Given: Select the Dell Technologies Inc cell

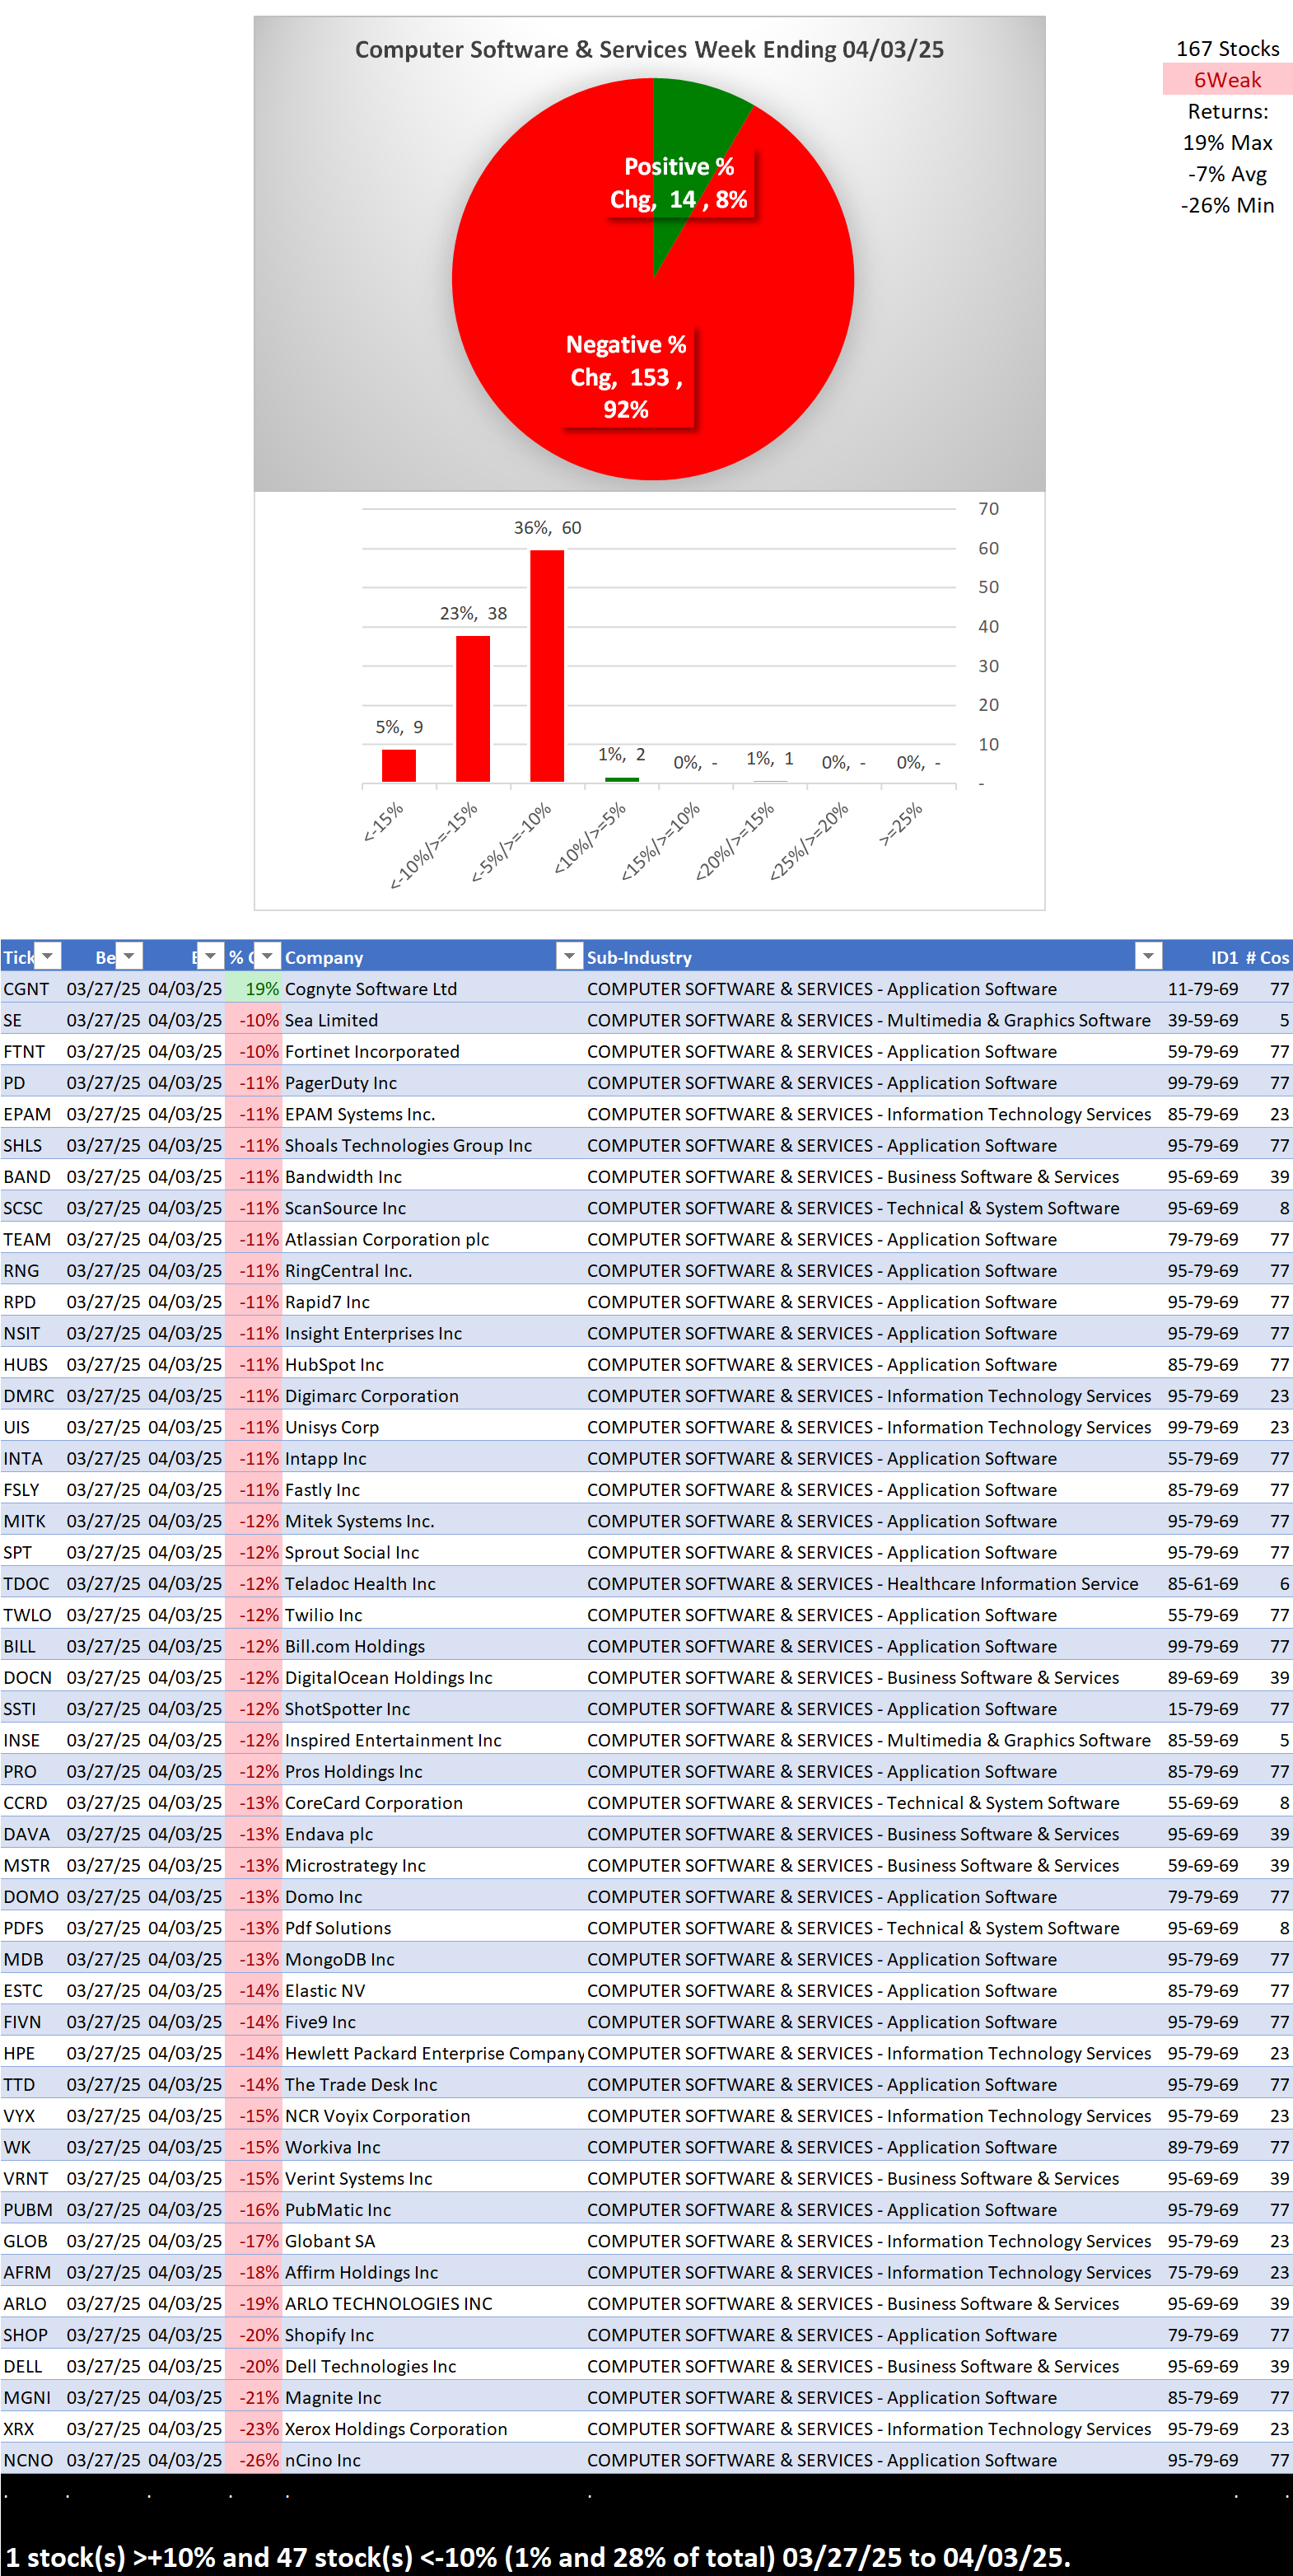Looking at the screenshot, I should (432, 2366).
